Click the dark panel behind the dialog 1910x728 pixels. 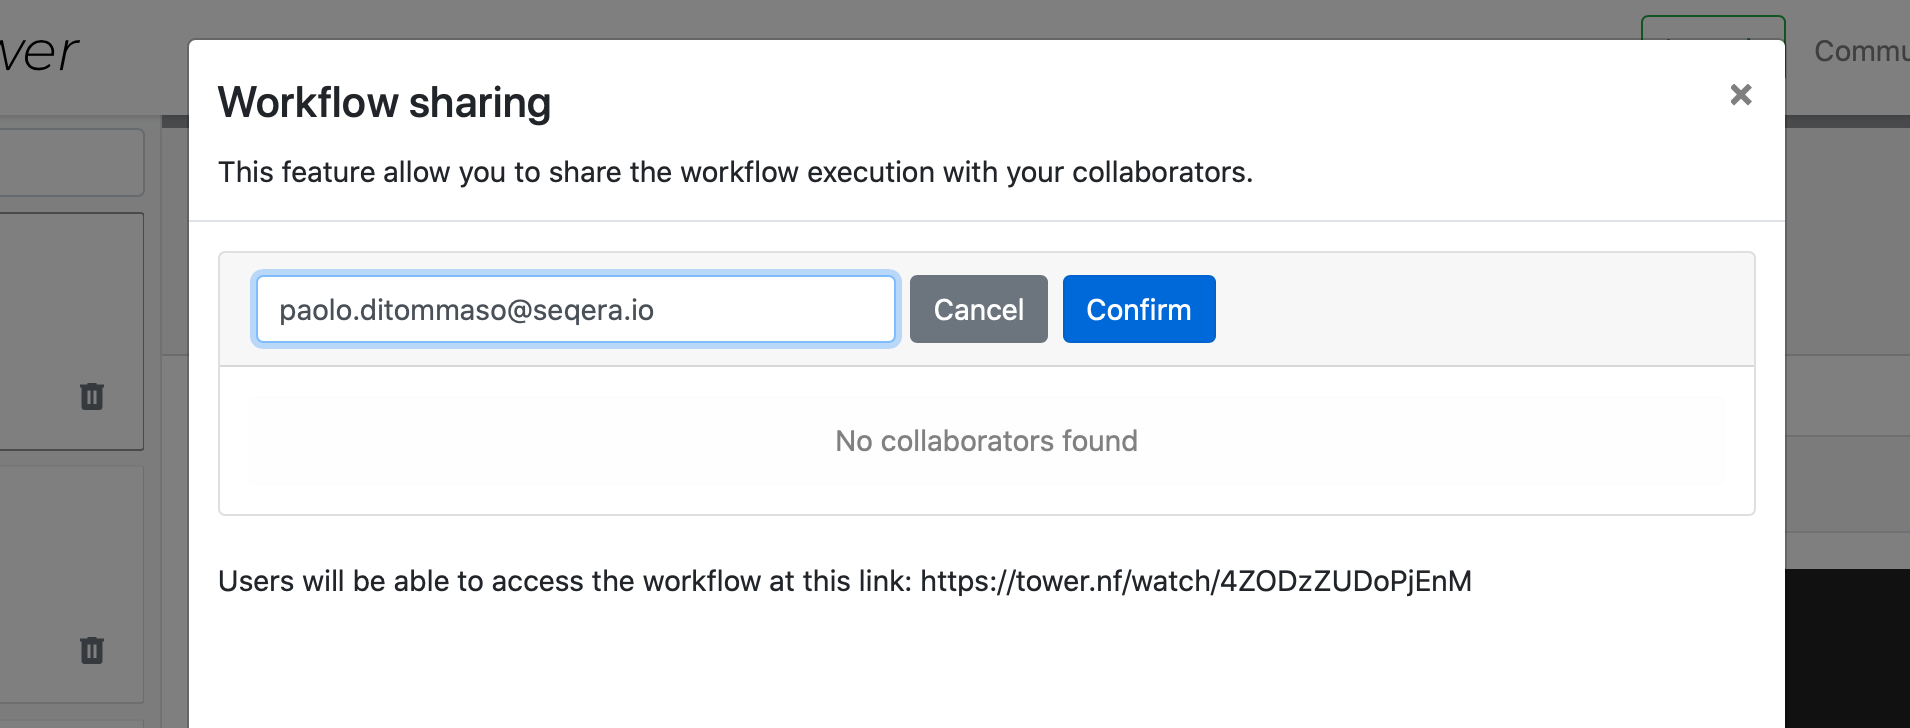pos(1847,650)
